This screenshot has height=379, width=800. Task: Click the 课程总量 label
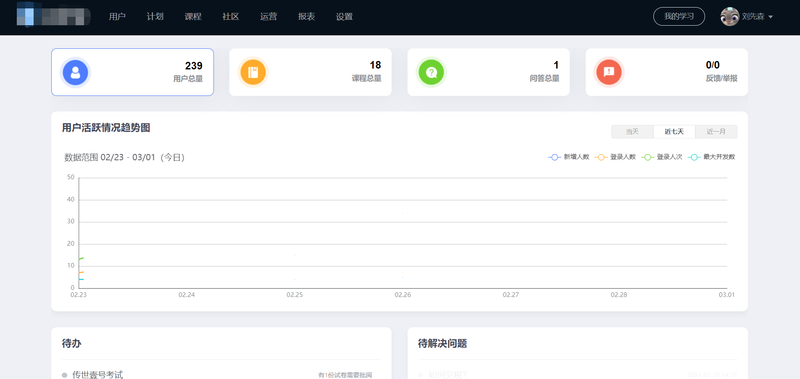366,79
